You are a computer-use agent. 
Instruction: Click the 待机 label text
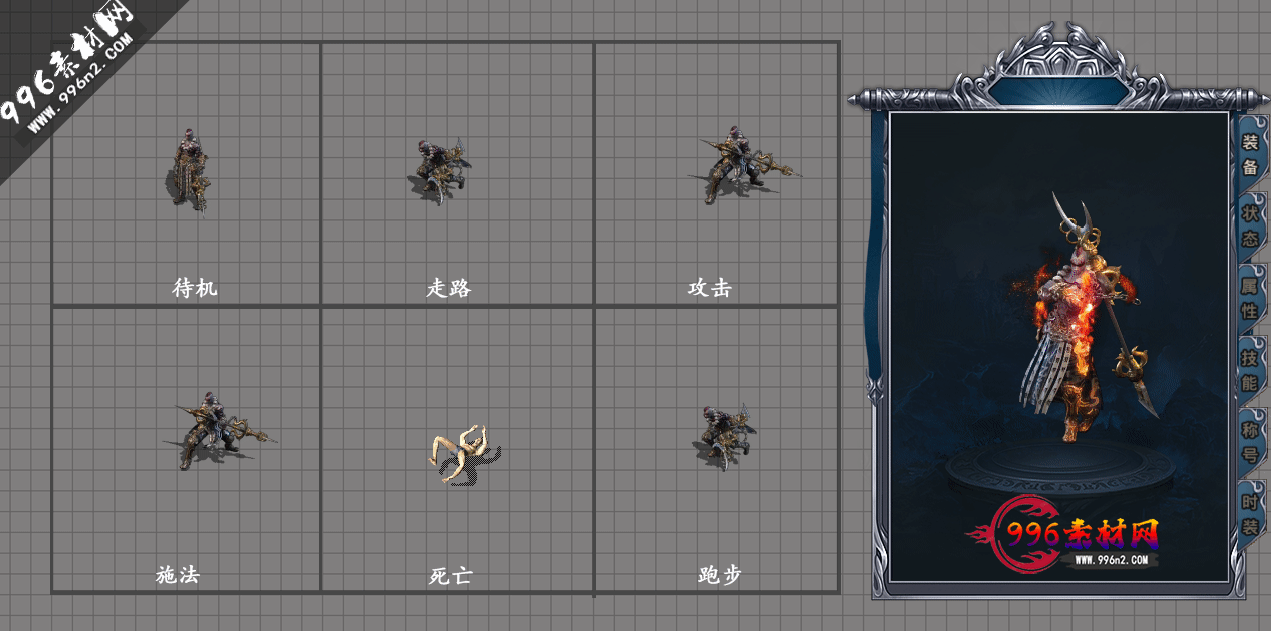[x=194, y=288]
